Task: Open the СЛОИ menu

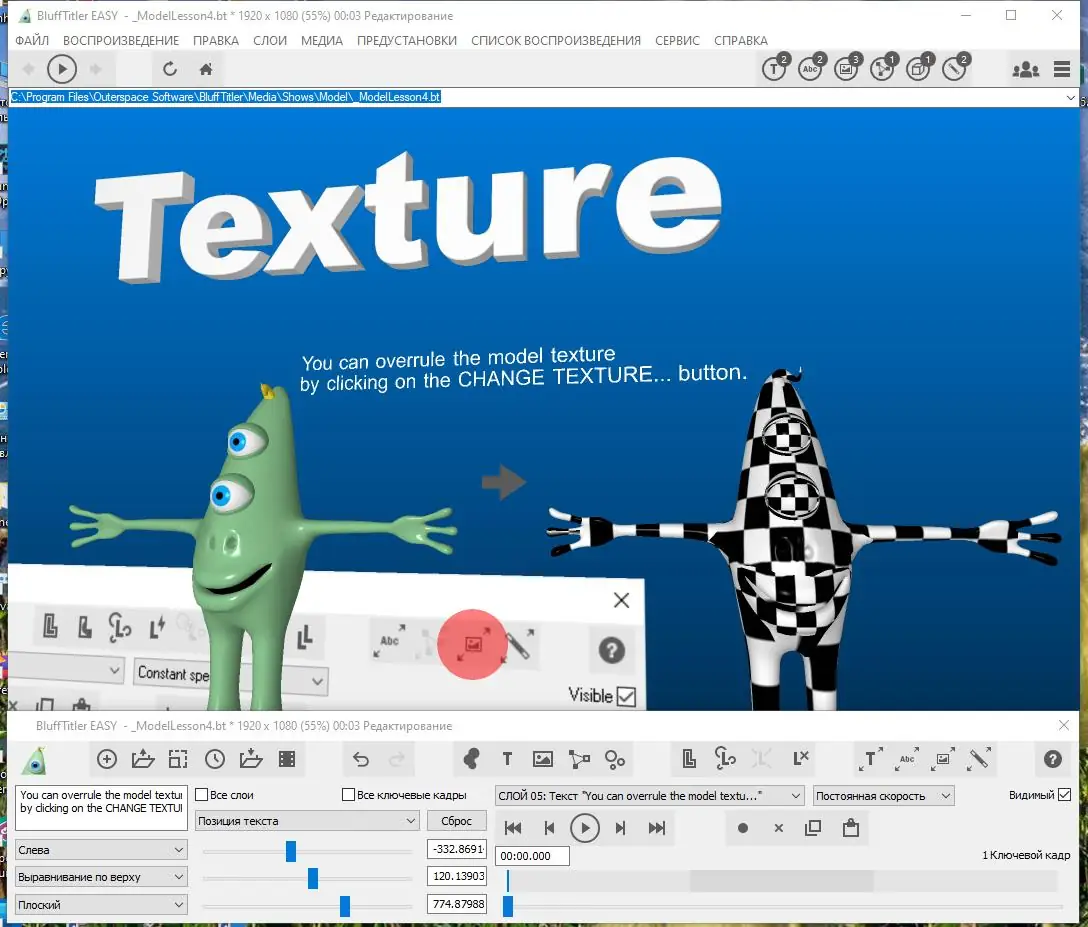Action: click(x=270, y=40)
